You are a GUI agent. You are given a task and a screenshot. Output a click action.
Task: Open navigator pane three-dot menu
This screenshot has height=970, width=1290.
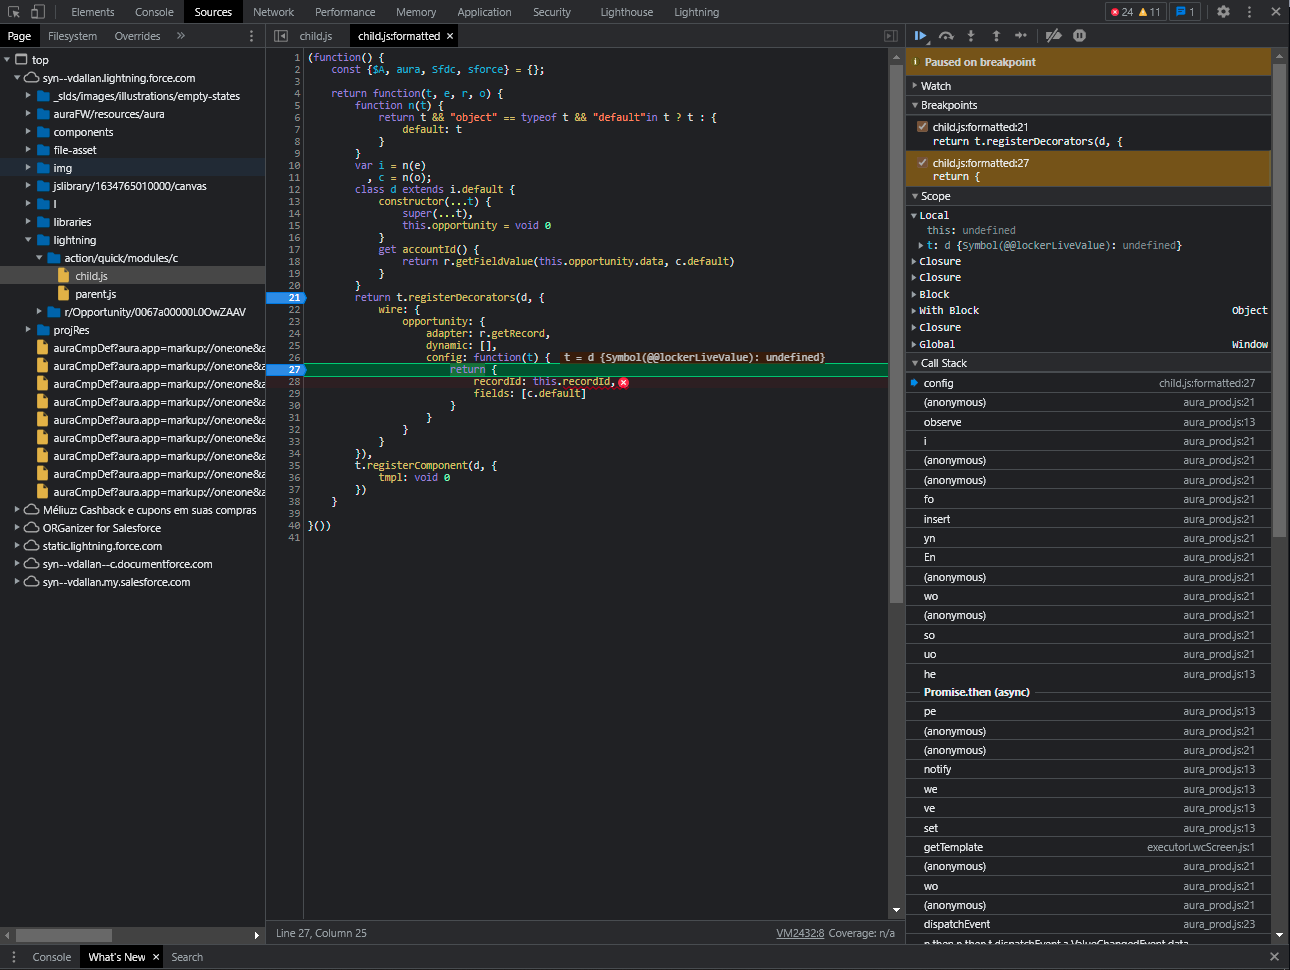coord(251,36)
